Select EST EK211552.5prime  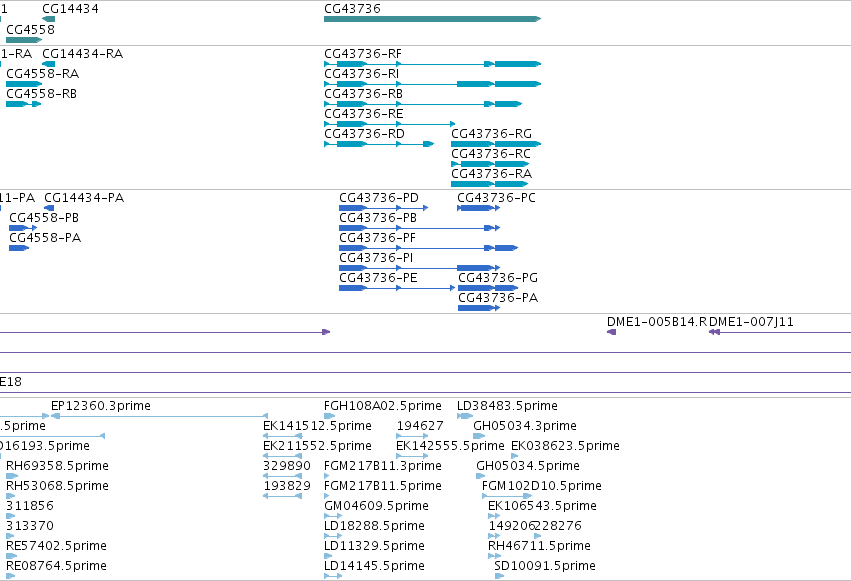click(283, 456)
